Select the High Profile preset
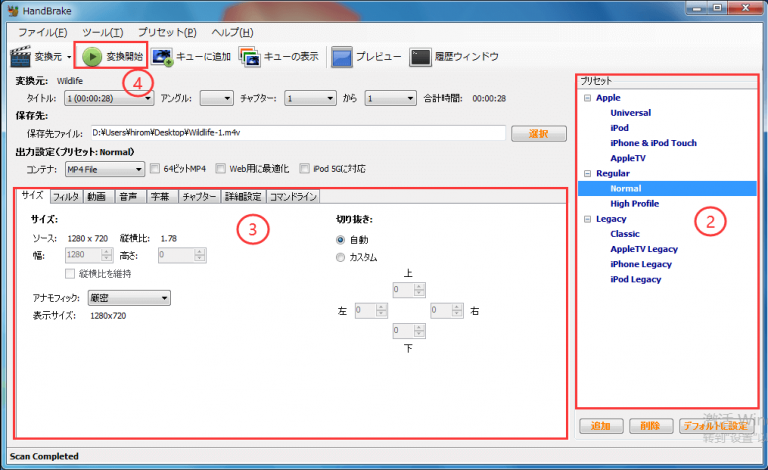Screen dimensions: 768x470 point(634,204)
